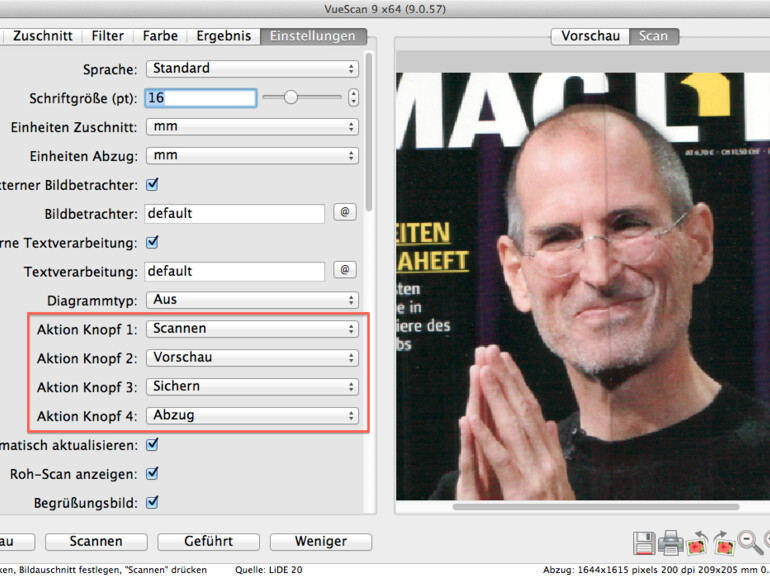Click the Schriftgröße text field
Screen dimensions: 770x578
pyautogui.click(x=200, y=98)
